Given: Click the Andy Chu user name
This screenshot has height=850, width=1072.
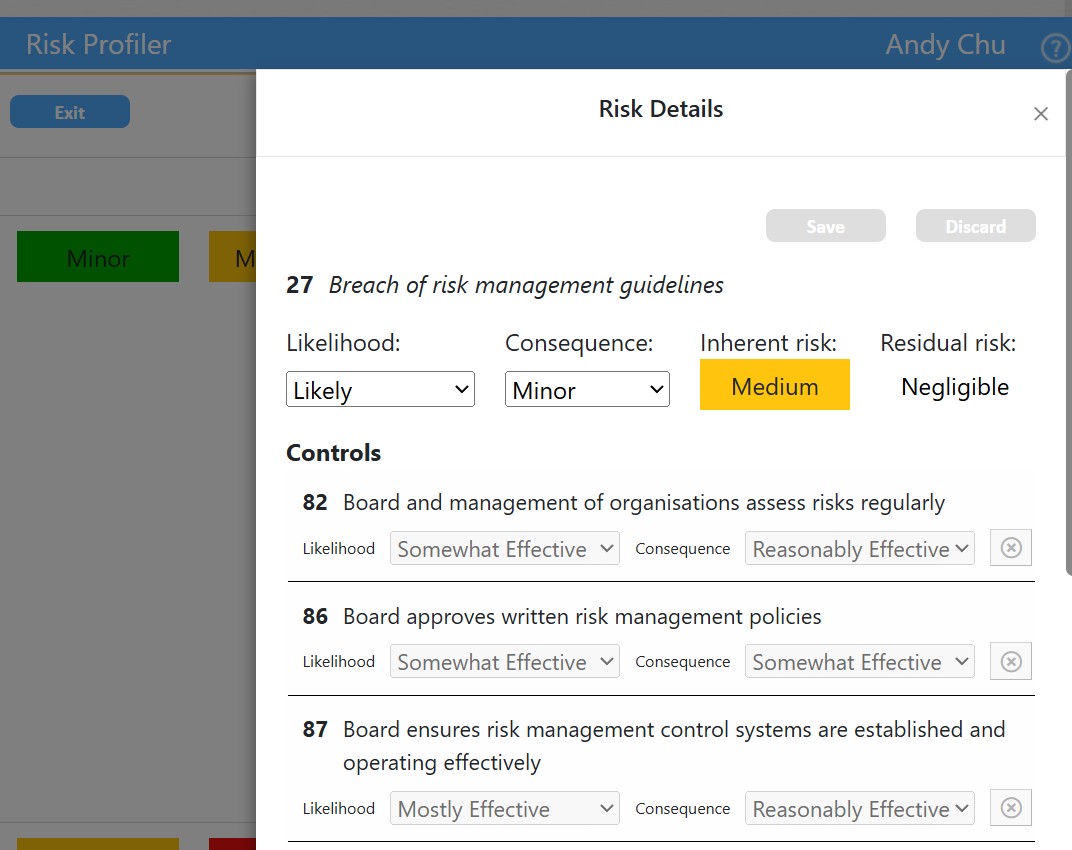Looking at the screenshot, I should 946,44.
